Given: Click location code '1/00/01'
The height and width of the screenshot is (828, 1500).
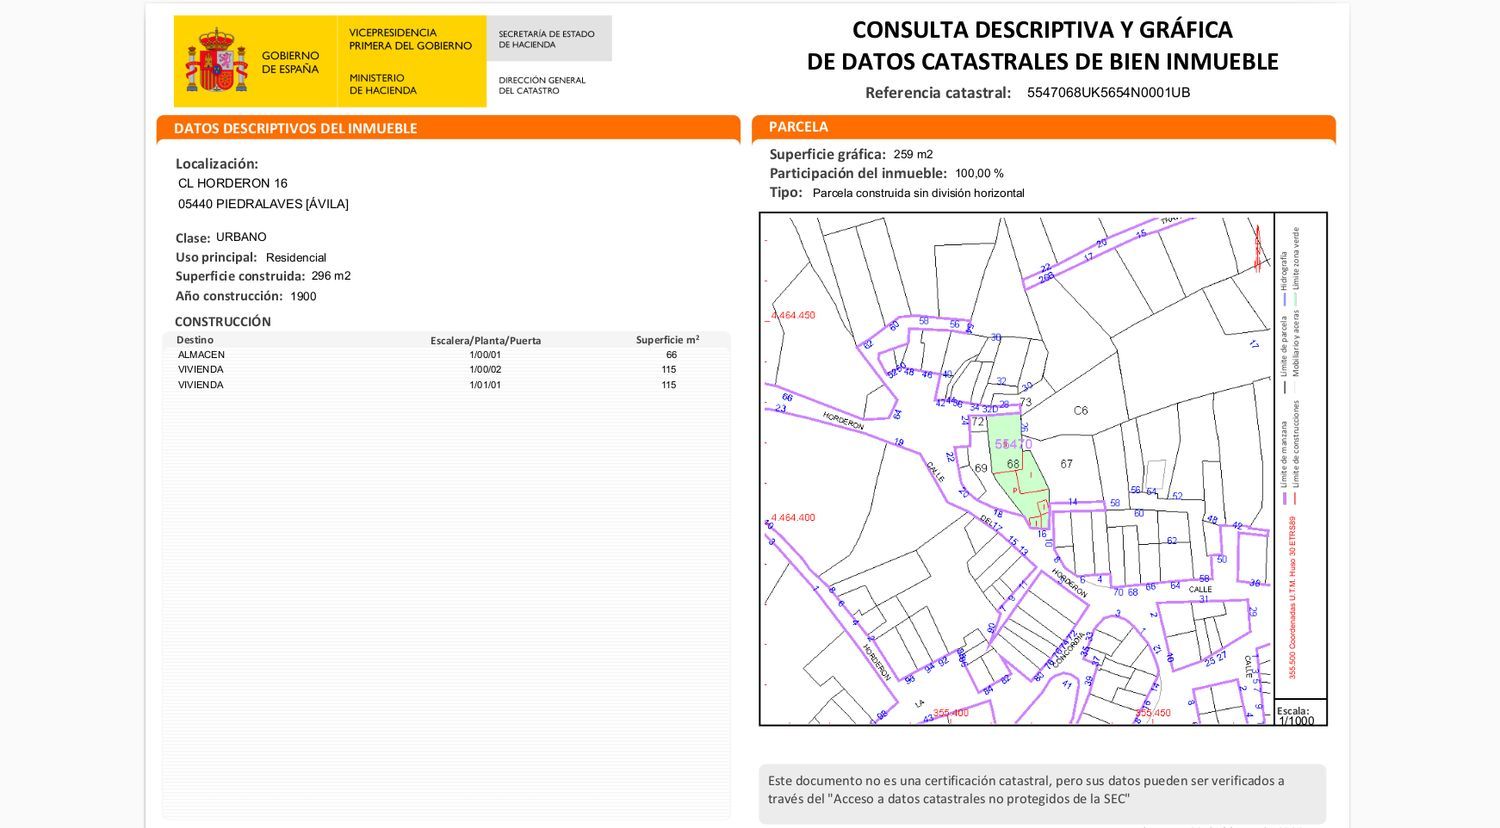Looking at the screenshot, I should pos(485,355).
